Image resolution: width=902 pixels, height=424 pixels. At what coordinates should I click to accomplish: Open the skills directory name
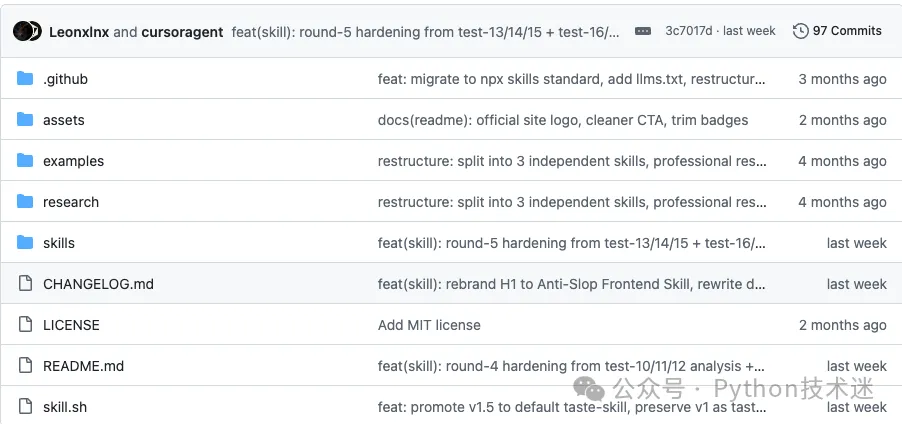(x=59, y=243)
